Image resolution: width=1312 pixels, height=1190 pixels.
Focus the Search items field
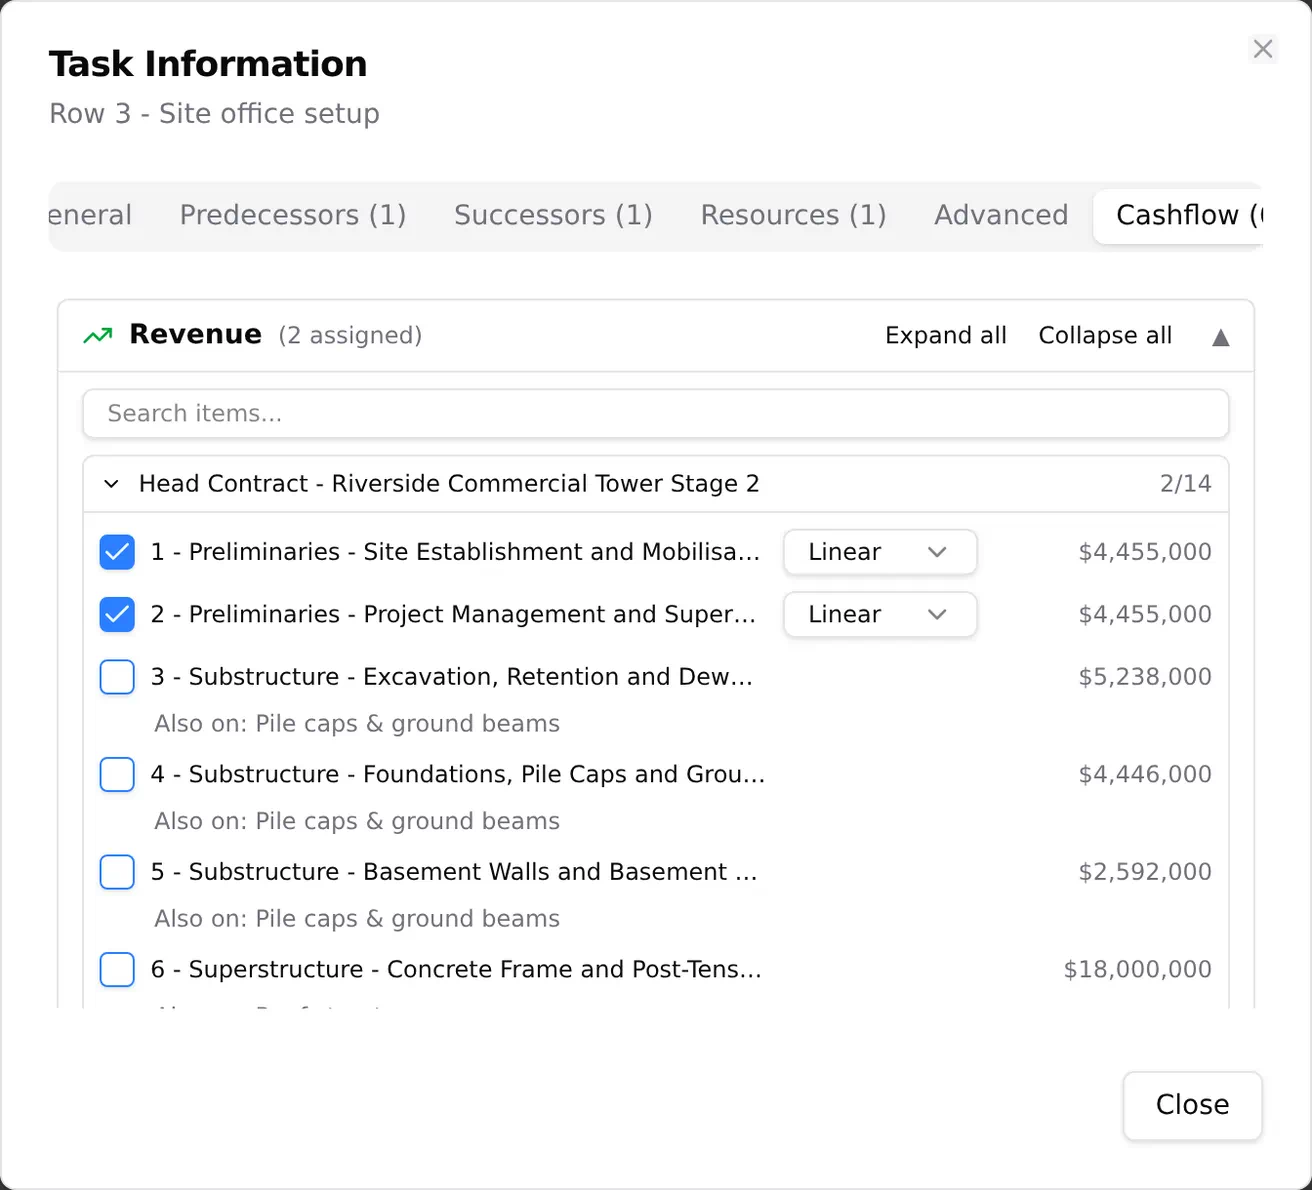click(x=655, y=414)
